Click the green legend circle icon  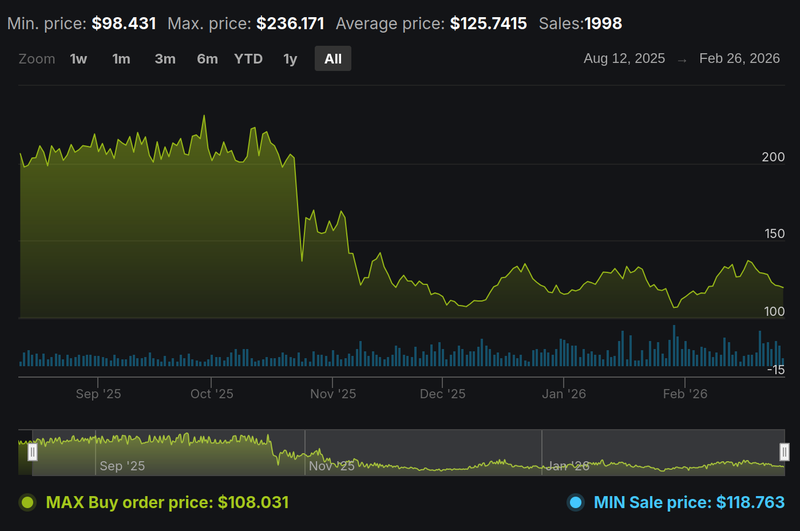pyautogui.click(x=28, y=502)
